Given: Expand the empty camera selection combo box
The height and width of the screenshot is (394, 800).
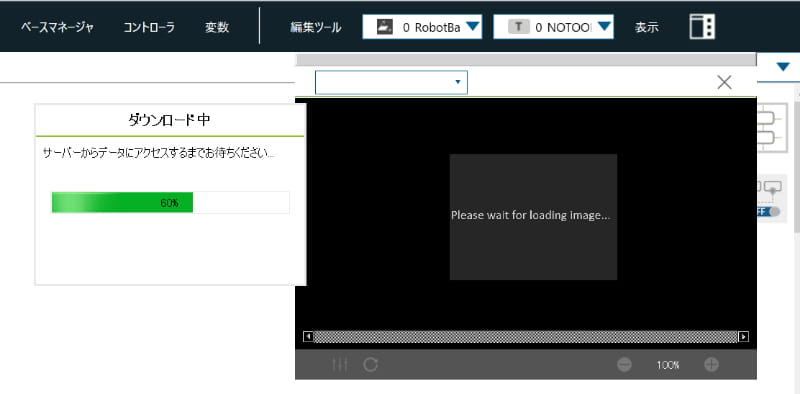Looking at the screenshot, I should coord(391,82).
